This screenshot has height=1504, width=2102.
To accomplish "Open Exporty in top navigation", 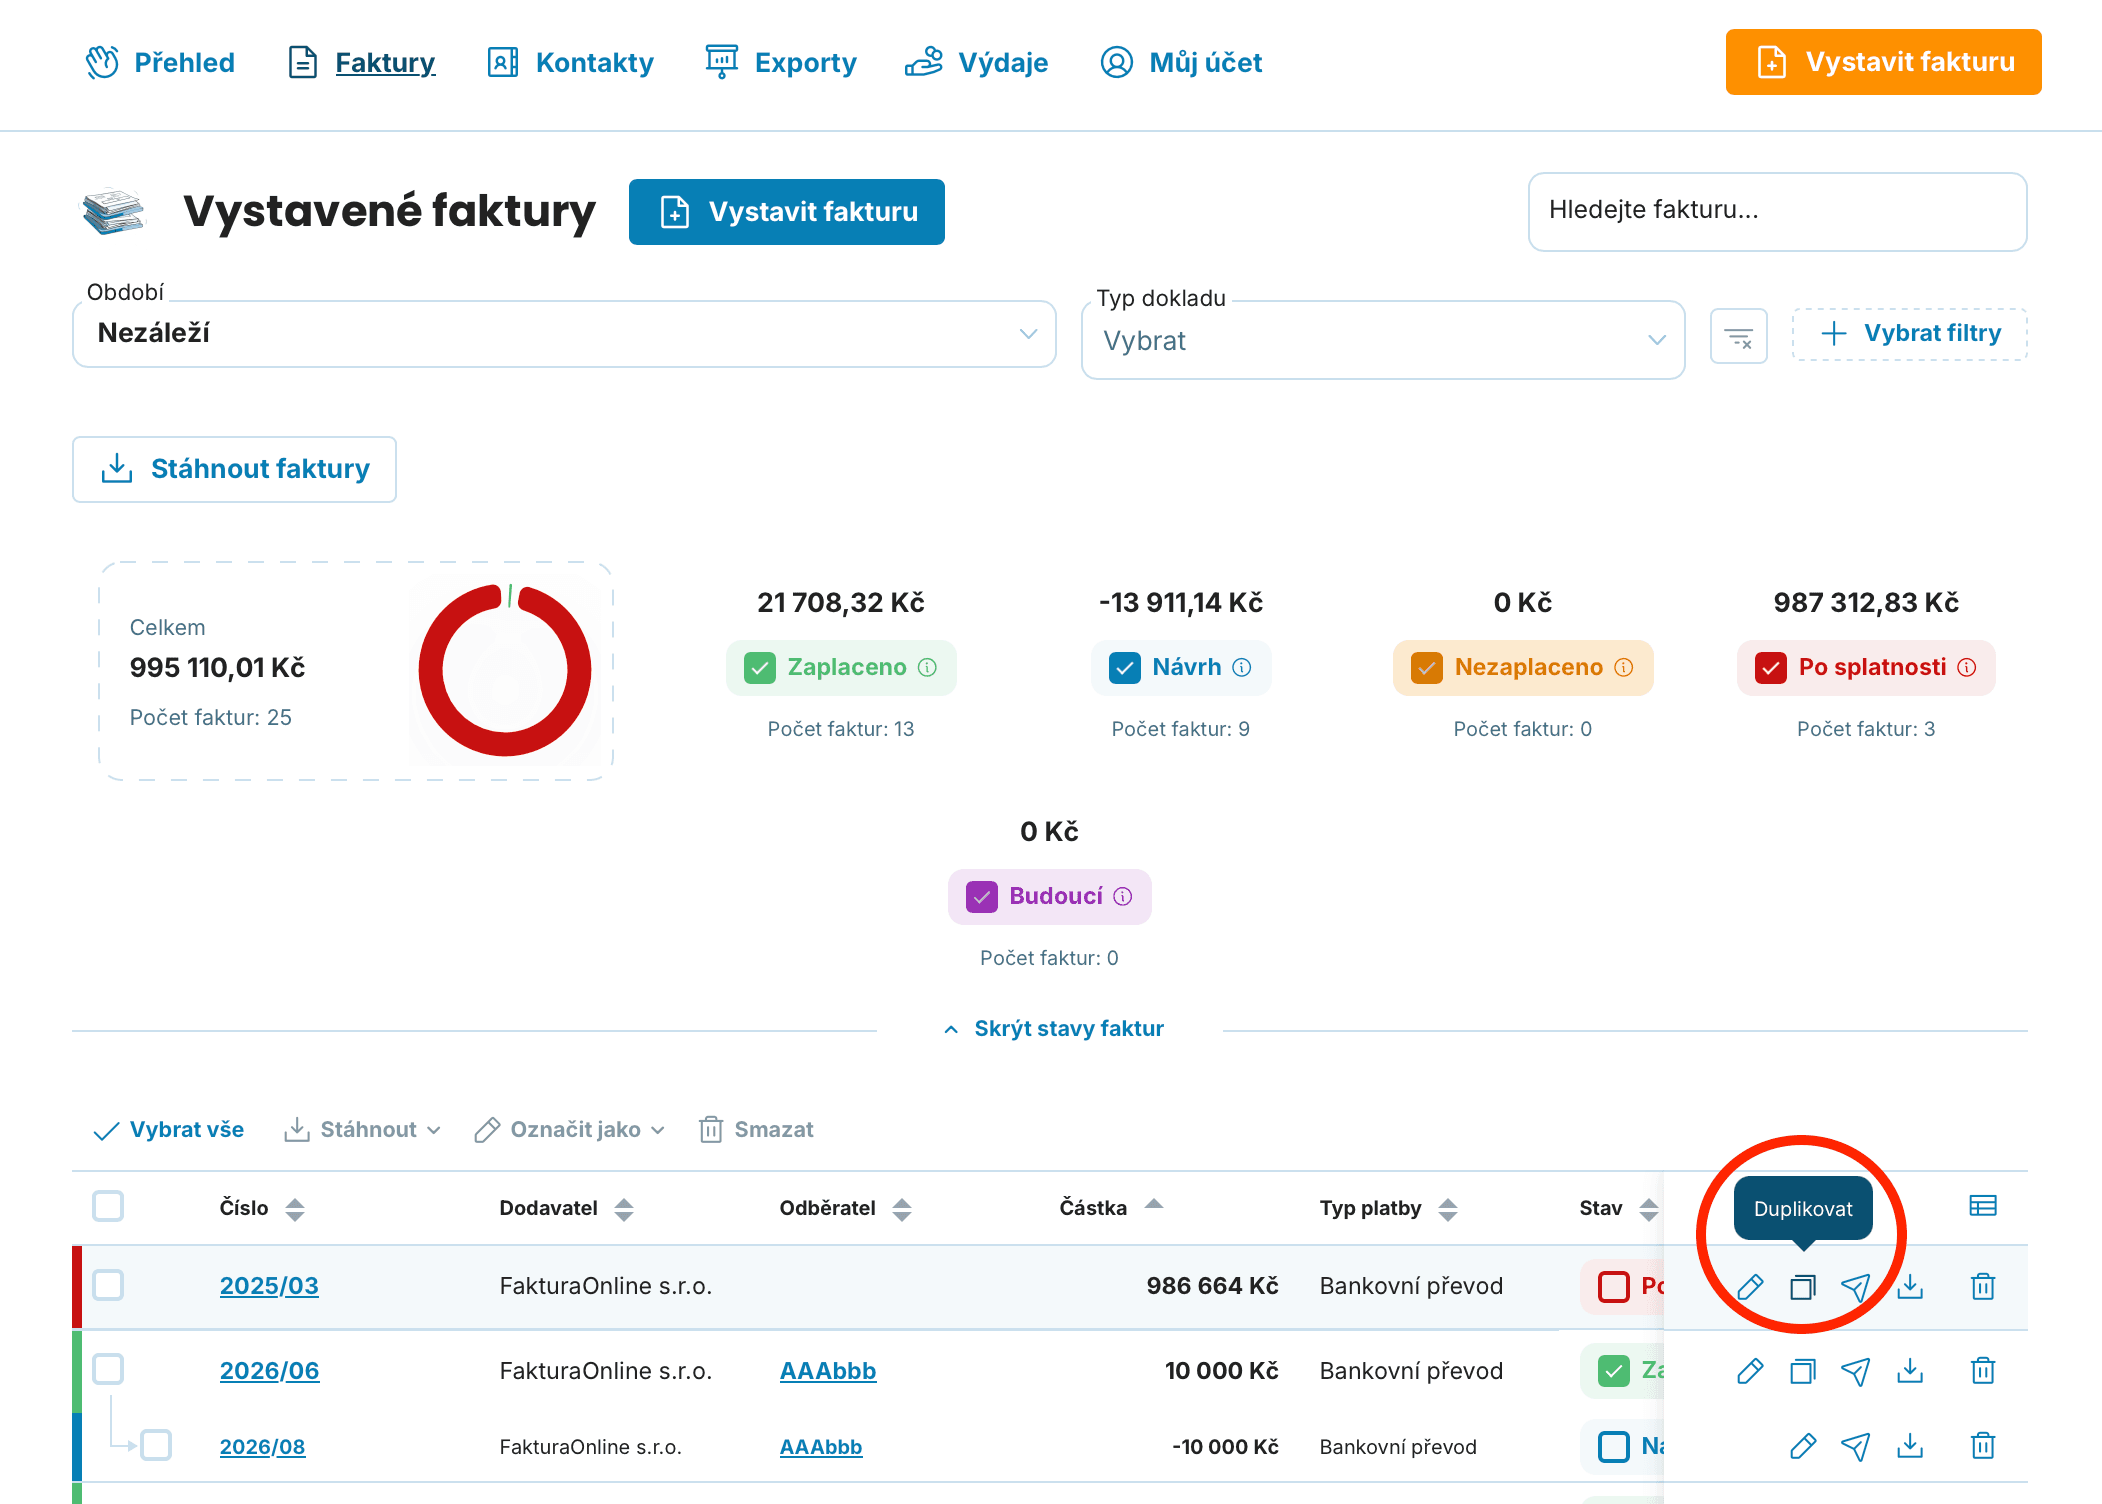I will coord(781,62).
